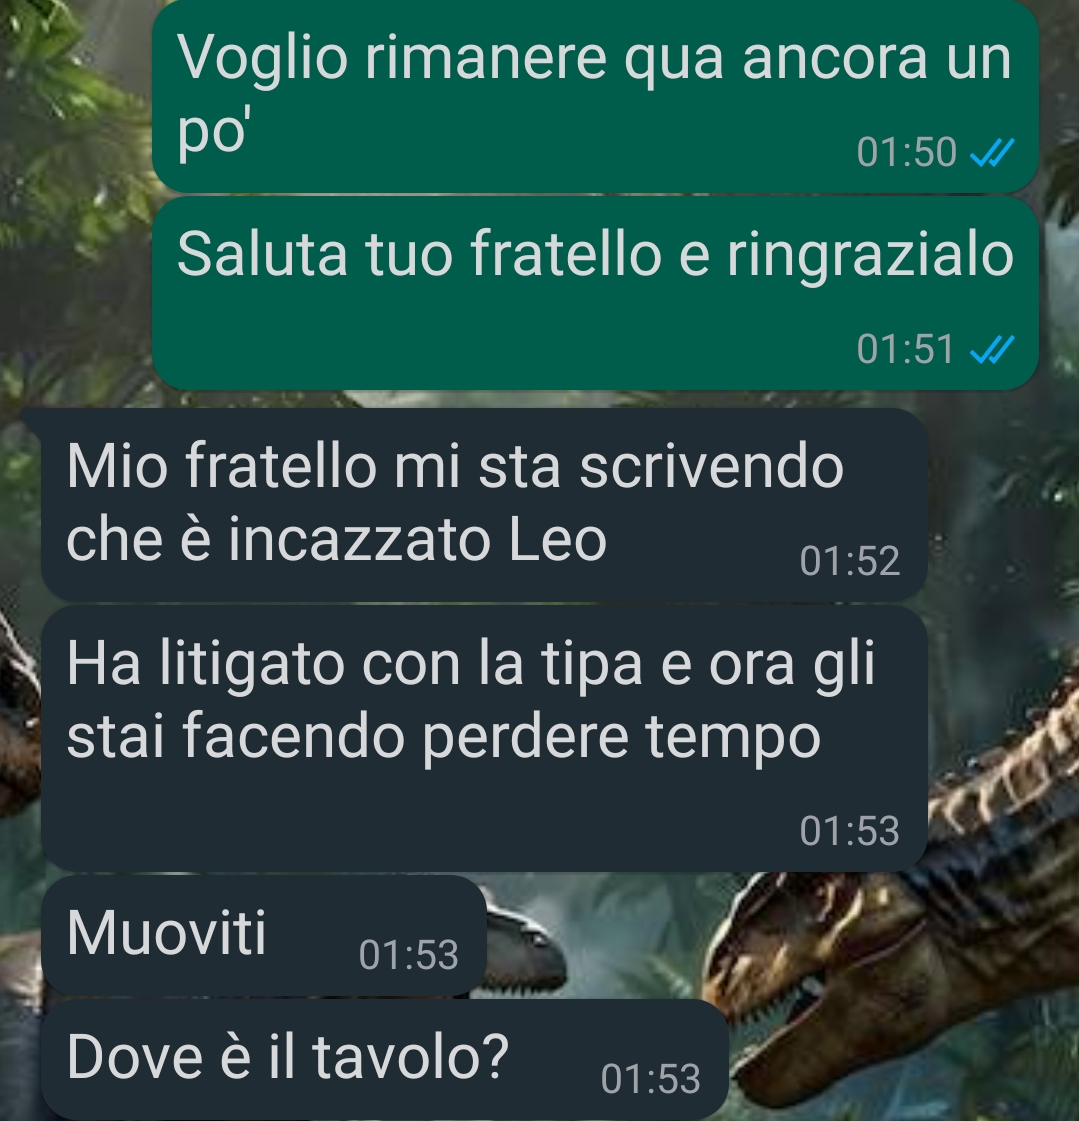1079x1121 pixels.
Task: Tap the word 'Leo' in received message
Action: click(x=558, y=540)
